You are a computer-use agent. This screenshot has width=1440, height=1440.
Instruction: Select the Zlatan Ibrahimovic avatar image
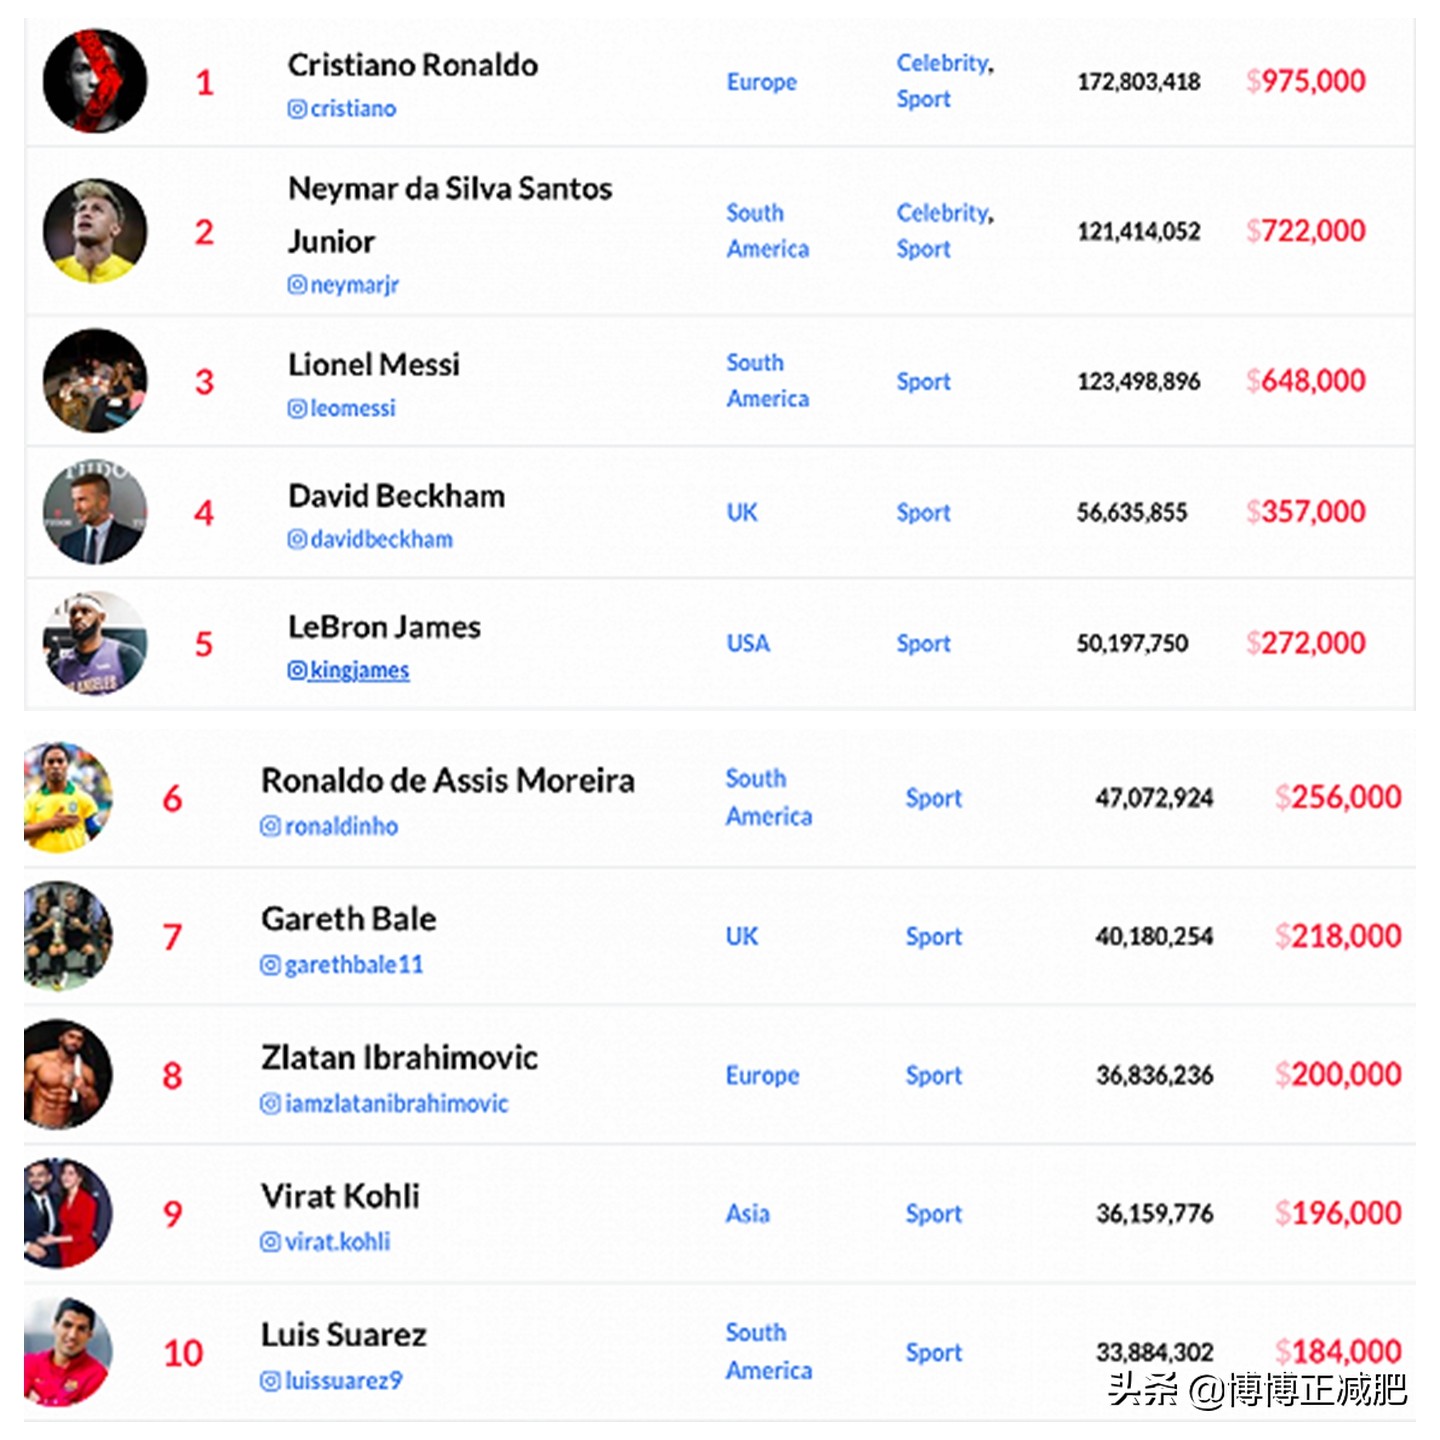[x=68, y=1074]
